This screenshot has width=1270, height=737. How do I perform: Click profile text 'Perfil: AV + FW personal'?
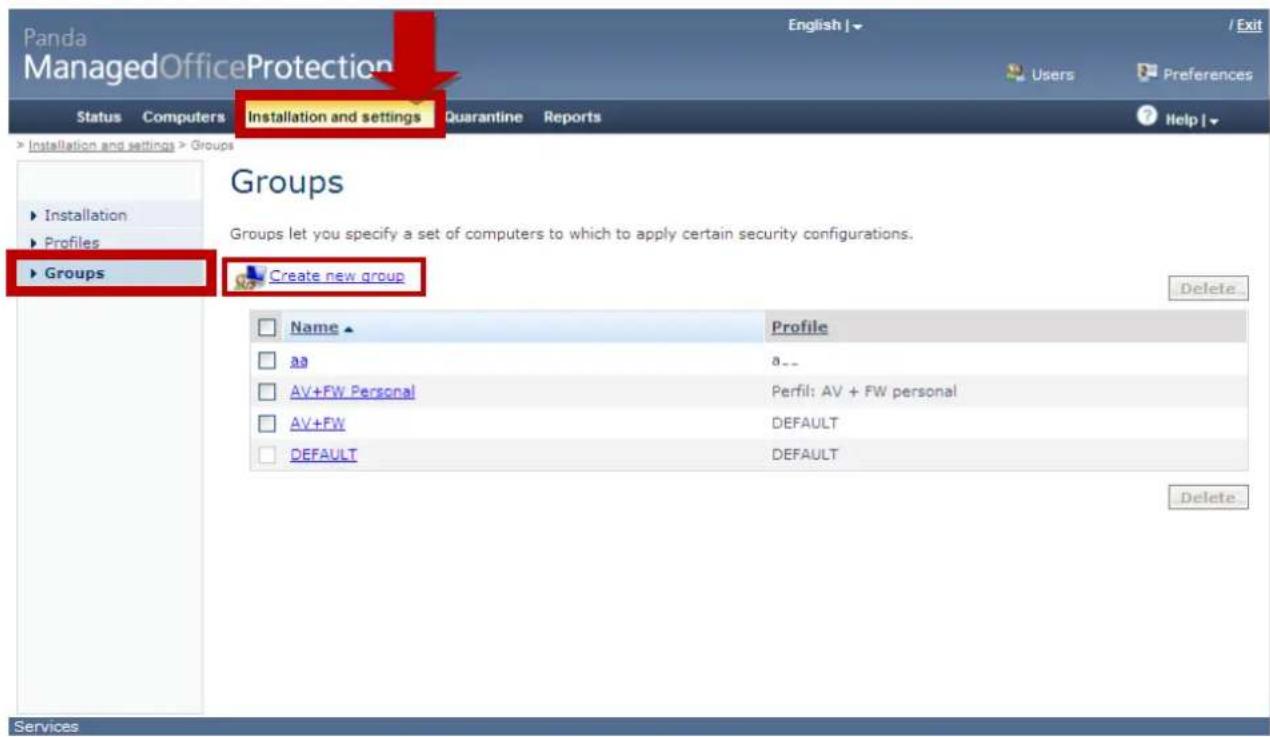point(864,392)
